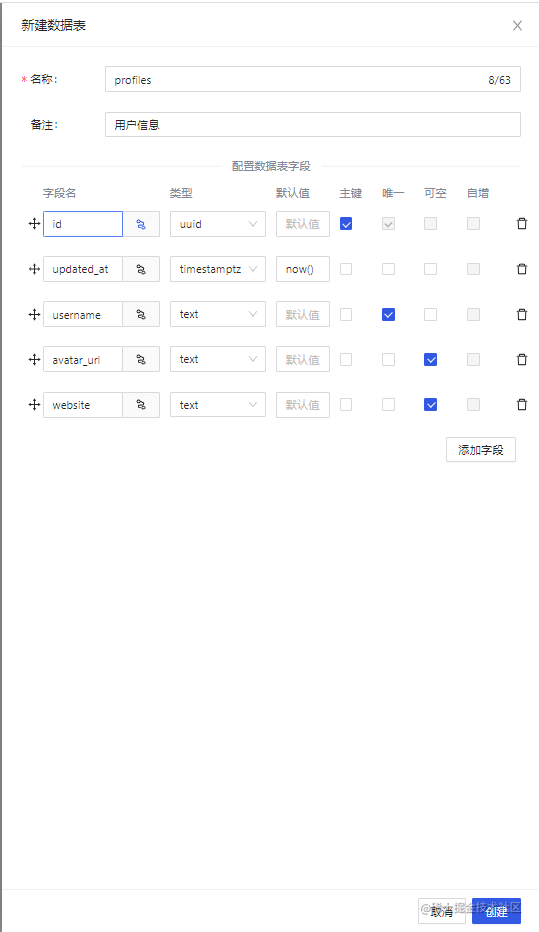The height and width of the screenshot is (932, 539).
Task: Click the table name input containing profiles
Action: (x=313, y=80)
